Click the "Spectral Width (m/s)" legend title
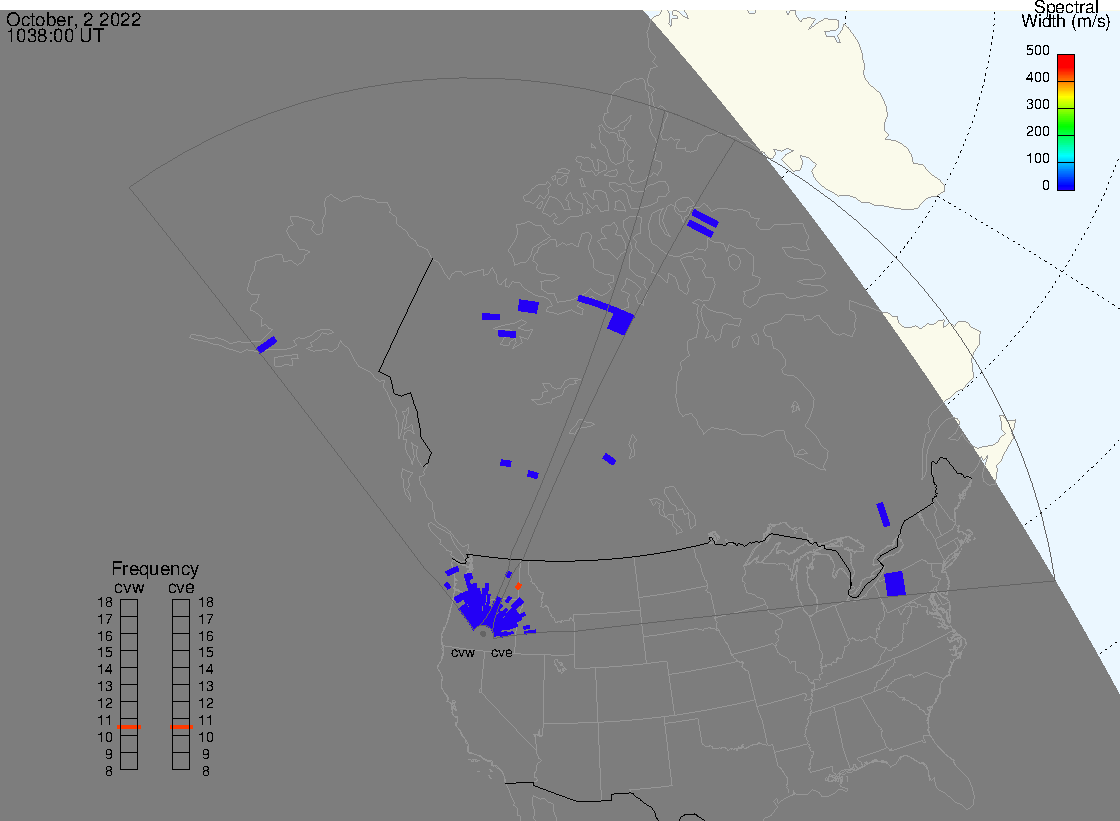This screenshot has width=1120, height=821. pyautogui.click(x=1066, y=14)
